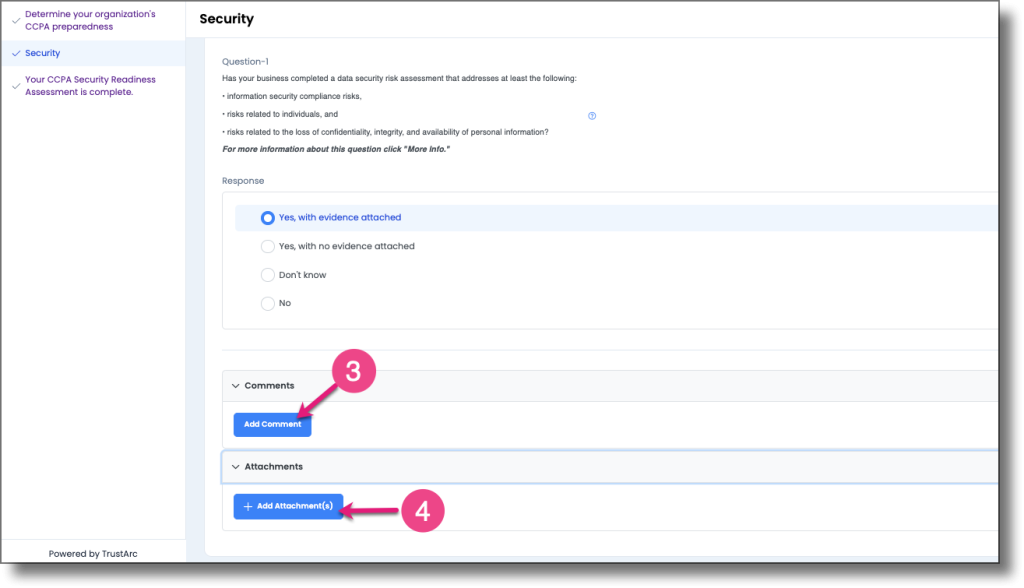Click the checkmark icon next to Security
The height and width of the screenshot is (588, 1024).
tap(16, 54)
